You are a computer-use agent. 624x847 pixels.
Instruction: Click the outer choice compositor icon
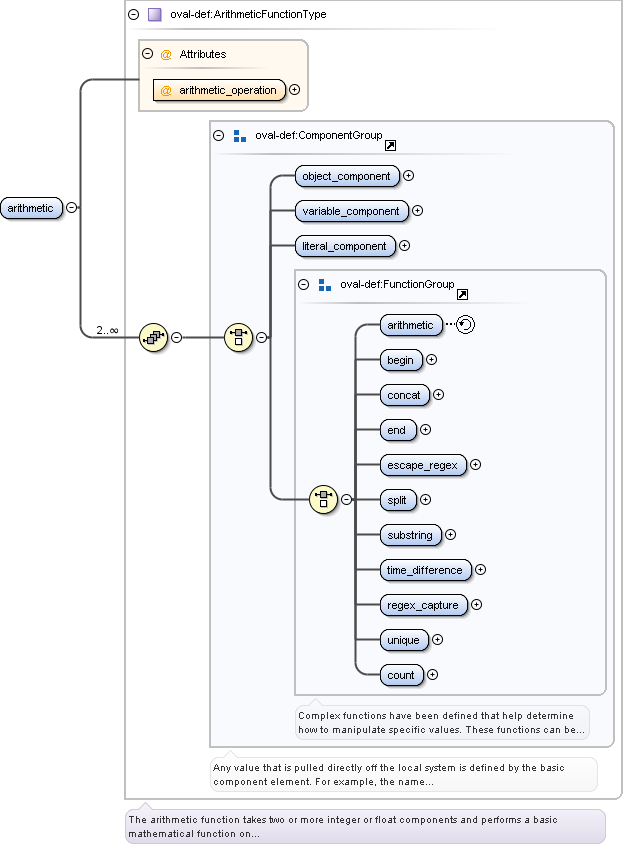coord(238,337)
